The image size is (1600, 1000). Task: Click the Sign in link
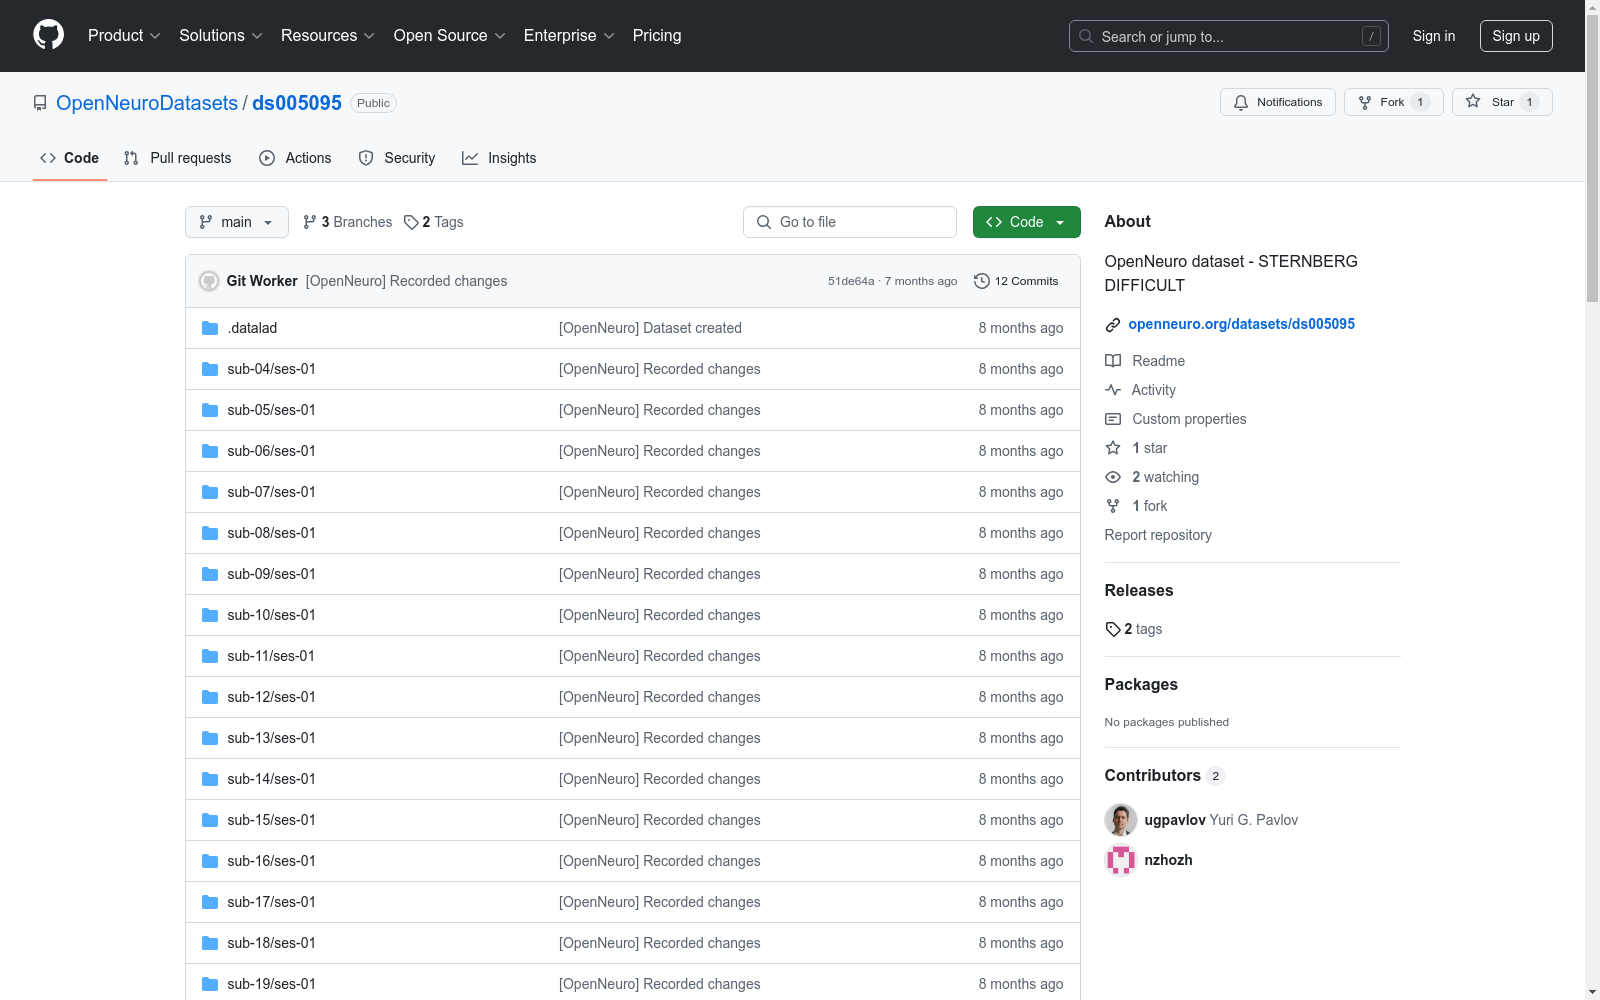pyautogui.click(x=1434, y=36)
